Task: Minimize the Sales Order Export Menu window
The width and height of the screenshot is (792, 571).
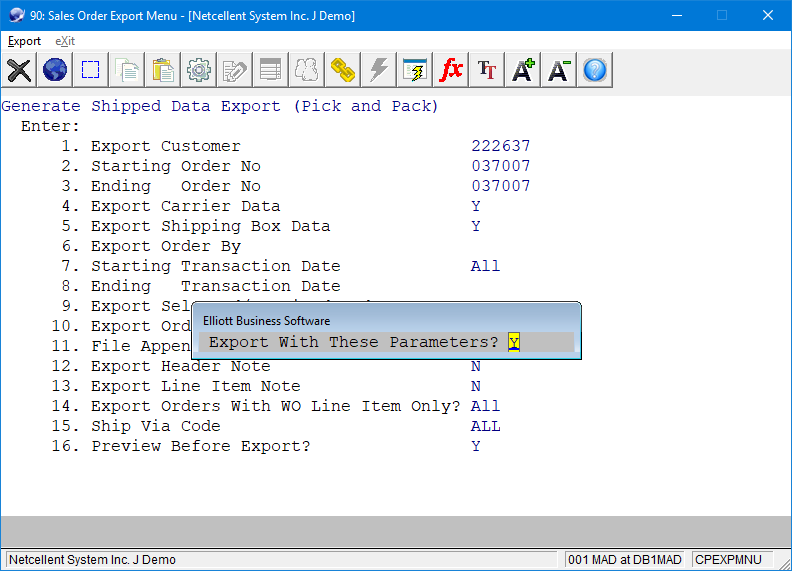Action: [x=677, y=15]
